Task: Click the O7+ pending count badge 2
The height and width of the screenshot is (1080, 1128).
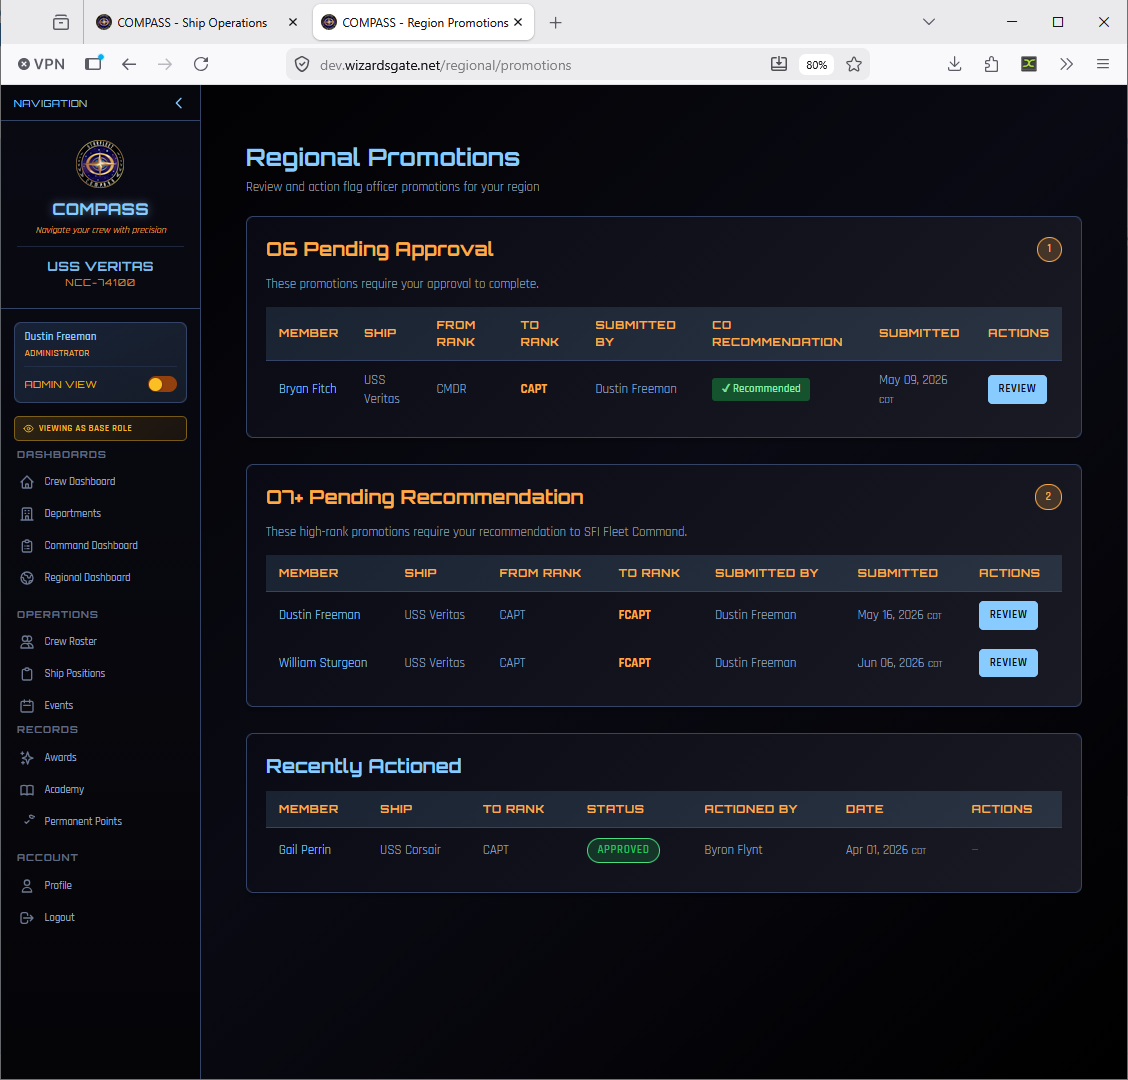Action: [1048, 496]
